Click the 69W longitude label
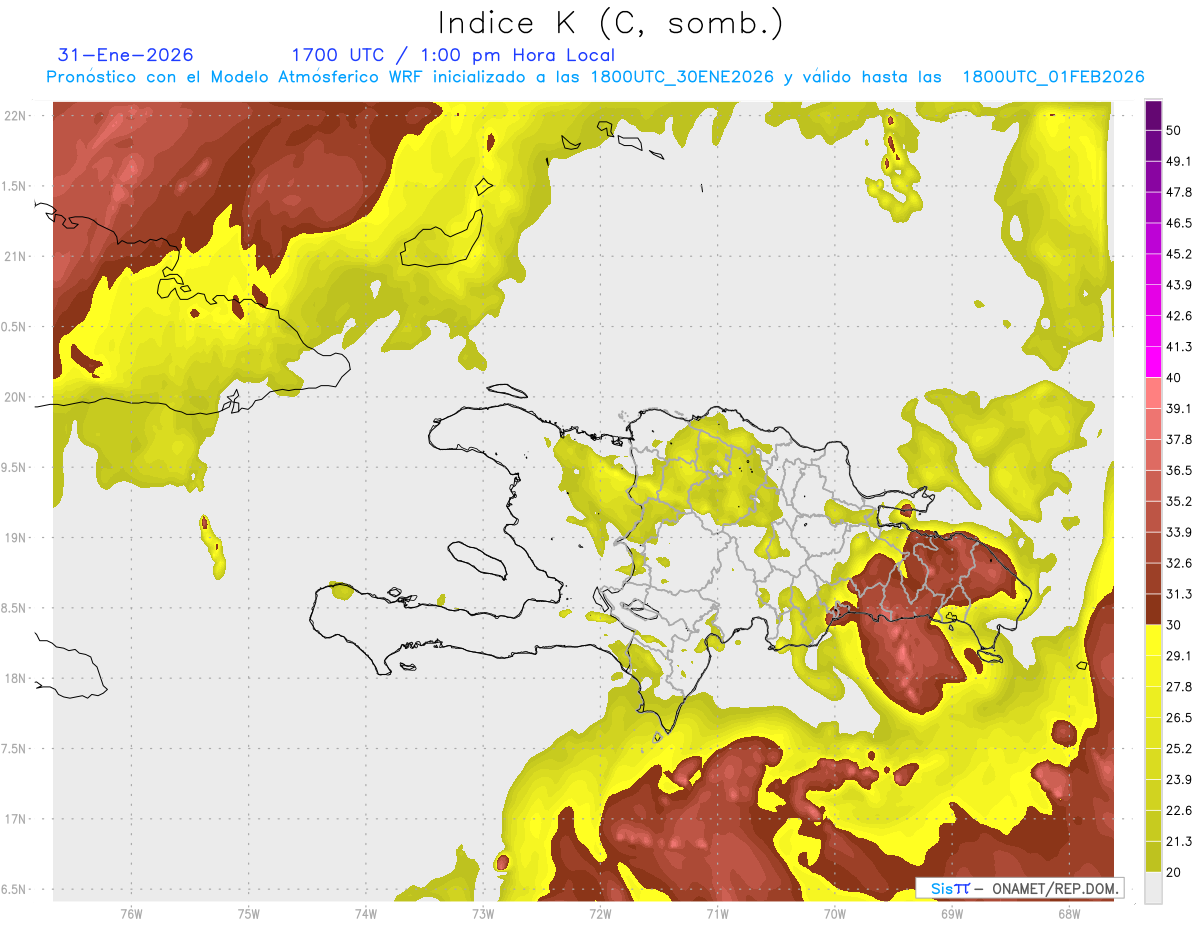Viewport: 1200px width, 927px height. (952, 913)
